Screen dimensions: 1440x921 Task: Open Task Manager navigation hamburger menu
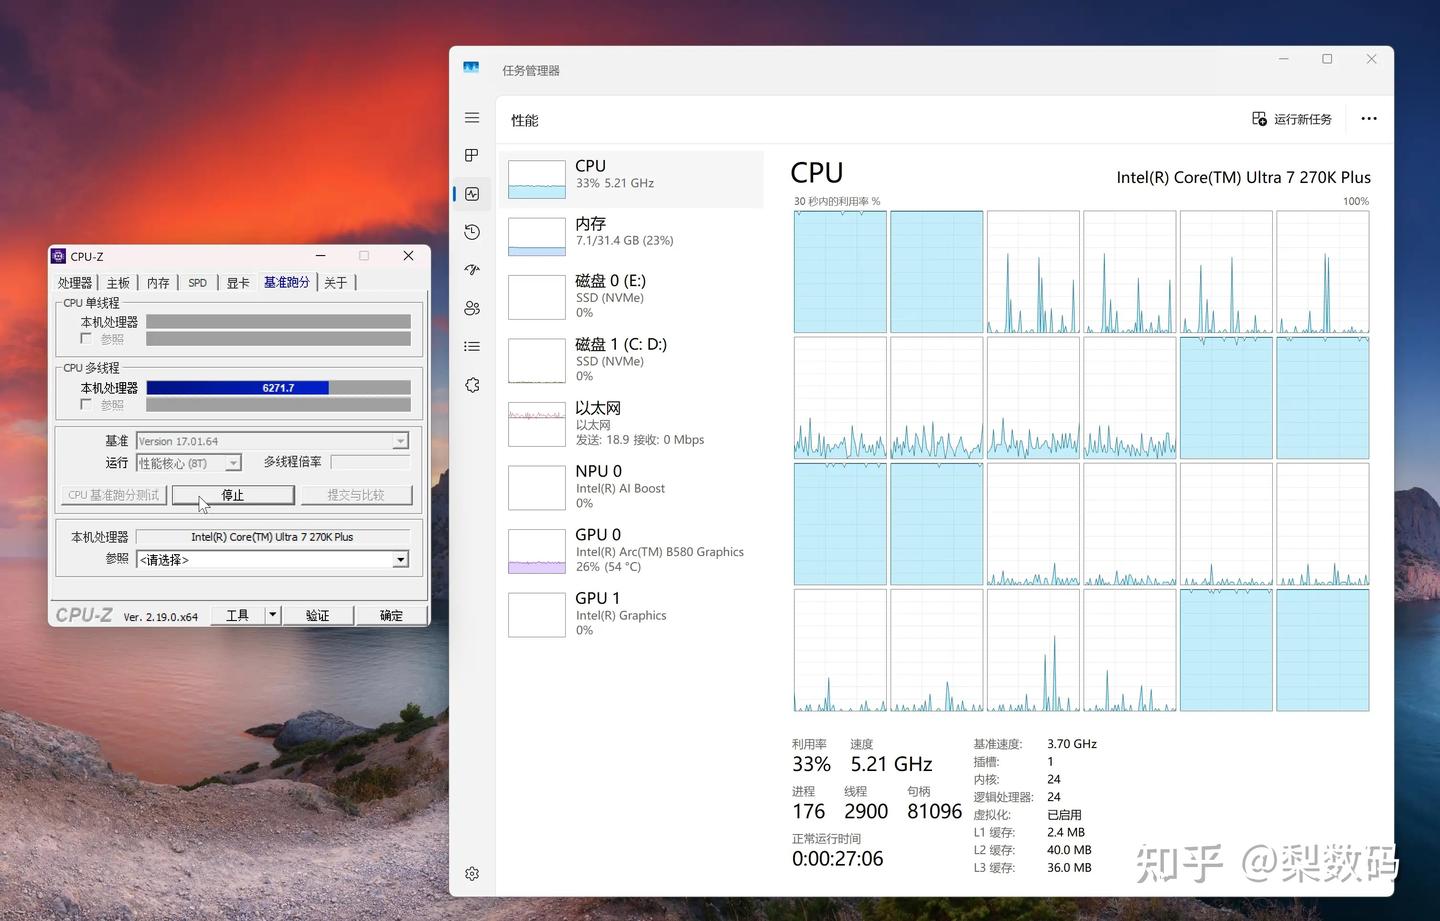pyautogui.click(x=472, y=118)
